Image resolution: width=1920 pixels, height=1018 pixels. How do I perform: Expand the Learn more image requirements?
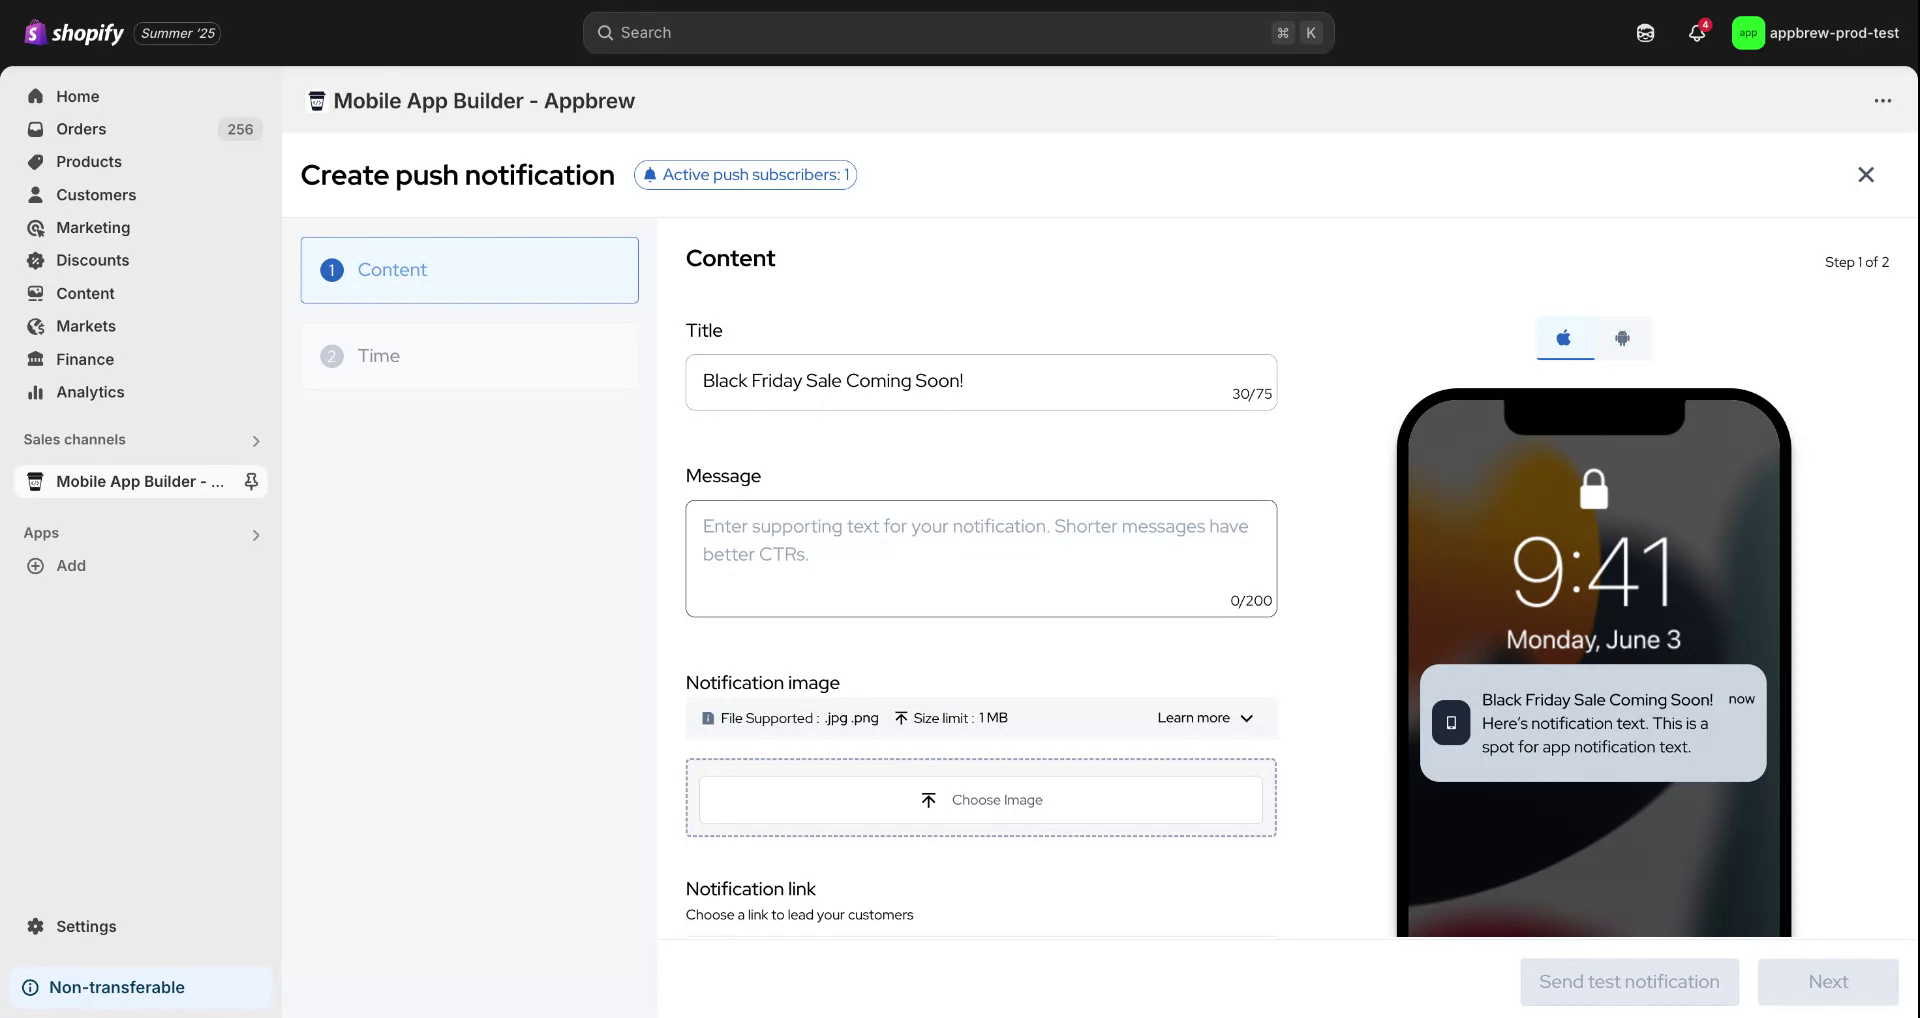pos(1204,717)
